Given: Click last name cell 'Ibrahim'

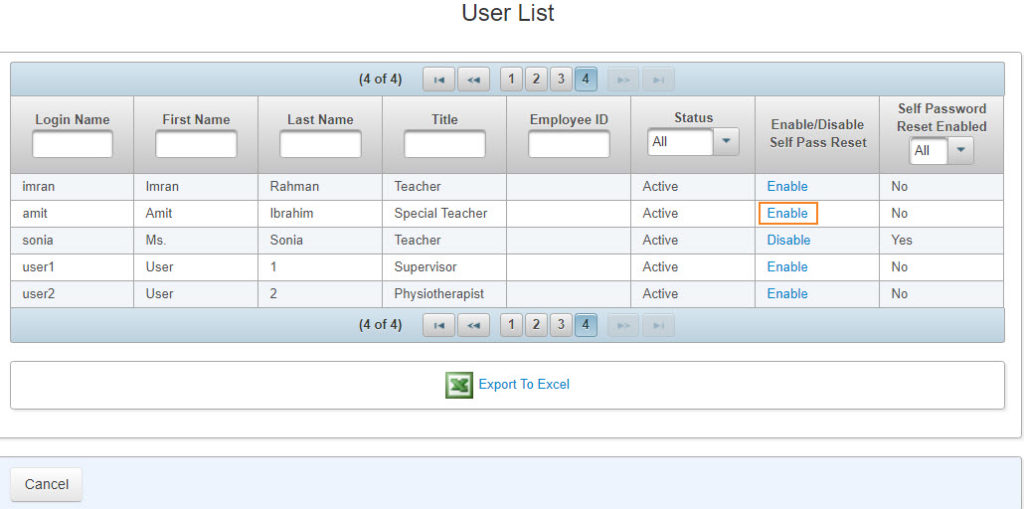Looking at the screenshot, I should click(x=291, y=214).
